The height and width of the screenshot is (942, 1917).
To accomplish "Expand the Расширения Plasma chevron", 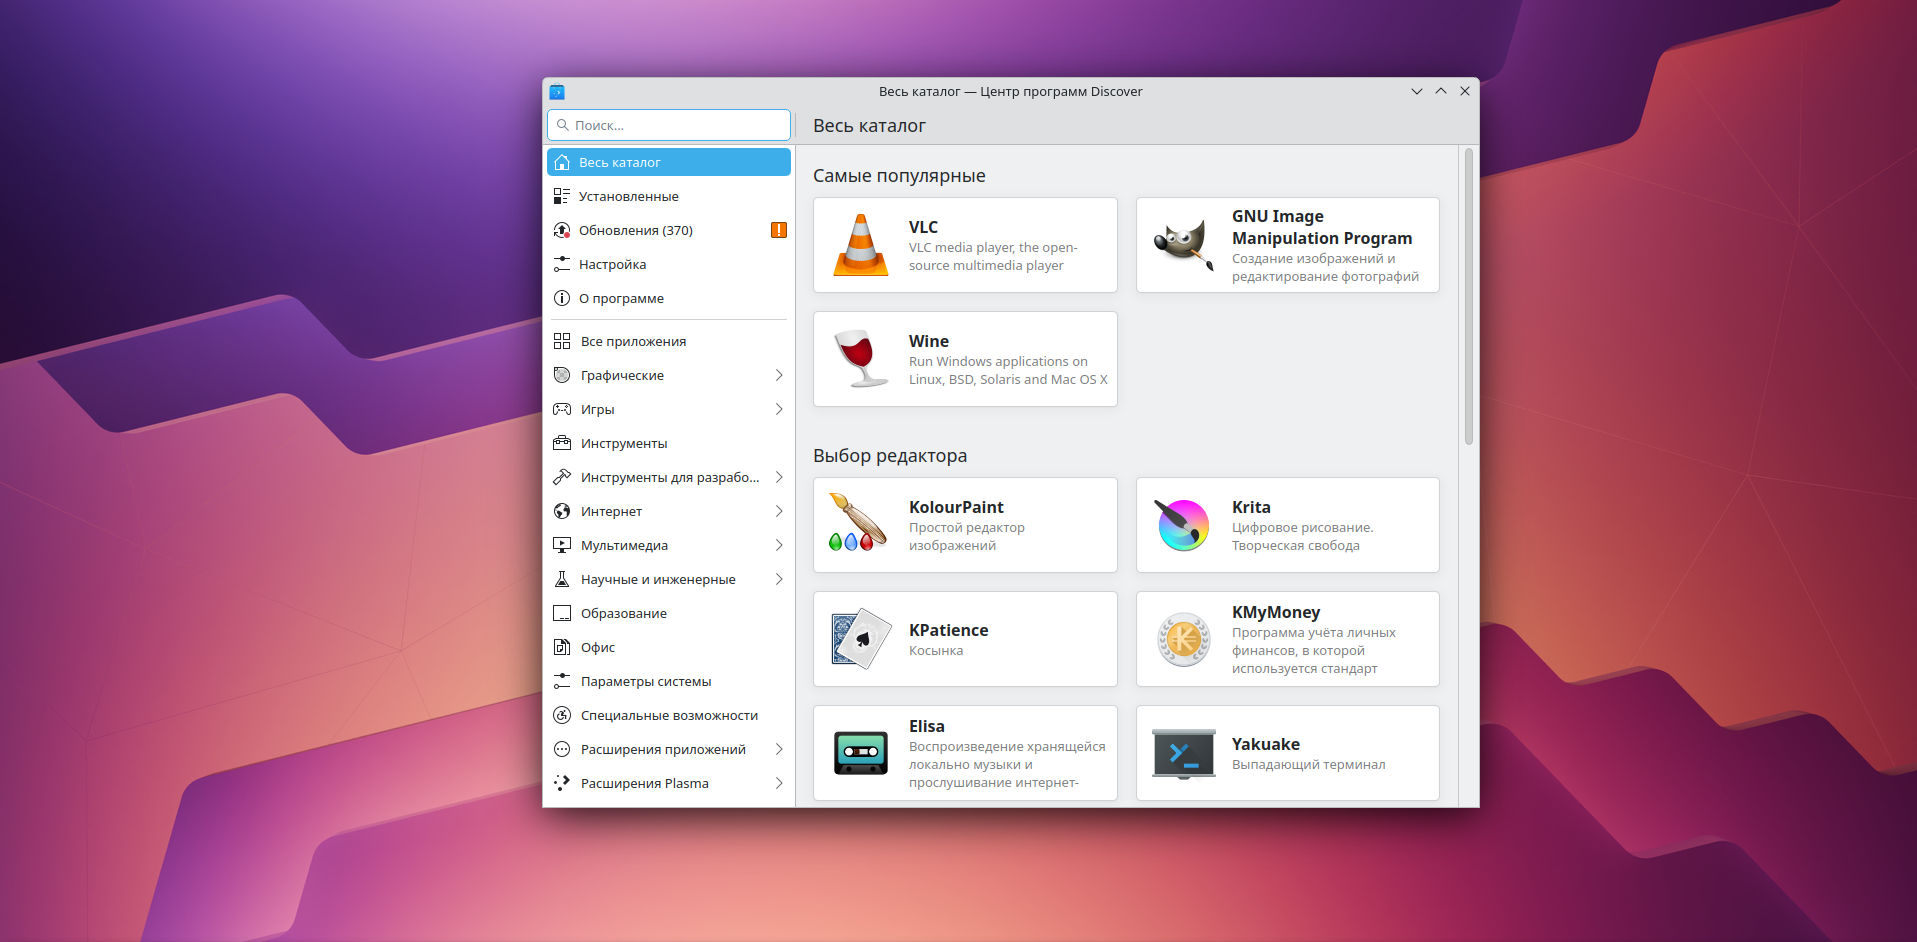I will click(779, 783).
